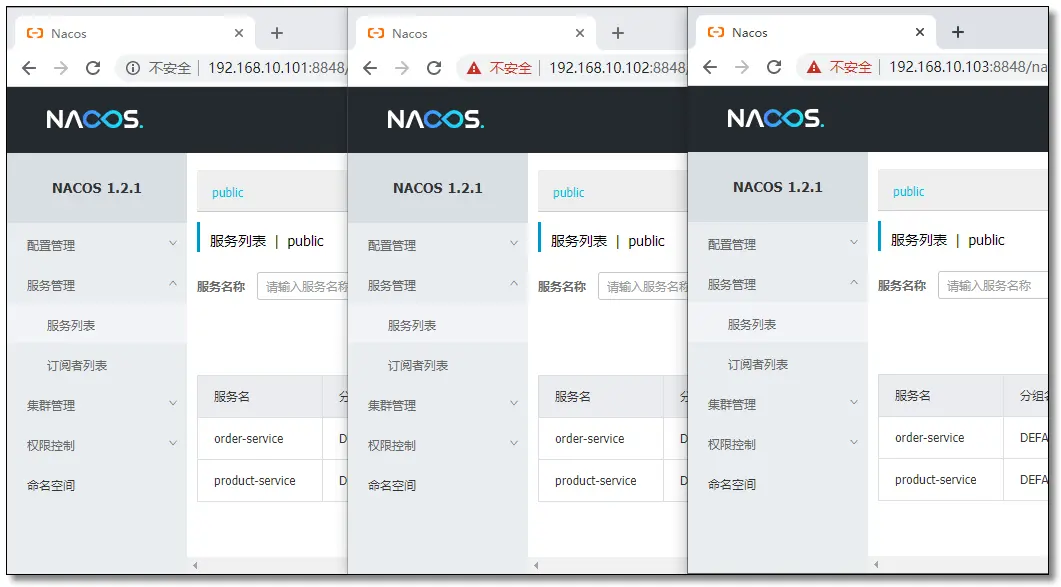This screenshot has height=587, width=1061.
Task: Select the public namespace in the 192.168.10.103 window
Action: point(908,191)
